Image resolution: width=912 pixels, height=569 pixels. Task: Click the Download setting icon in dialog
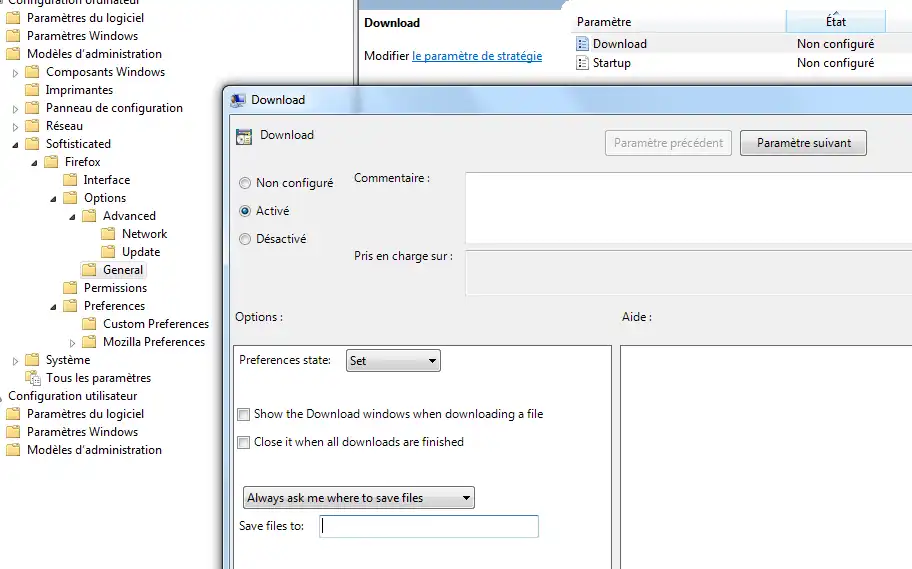[x=244, y=137]
